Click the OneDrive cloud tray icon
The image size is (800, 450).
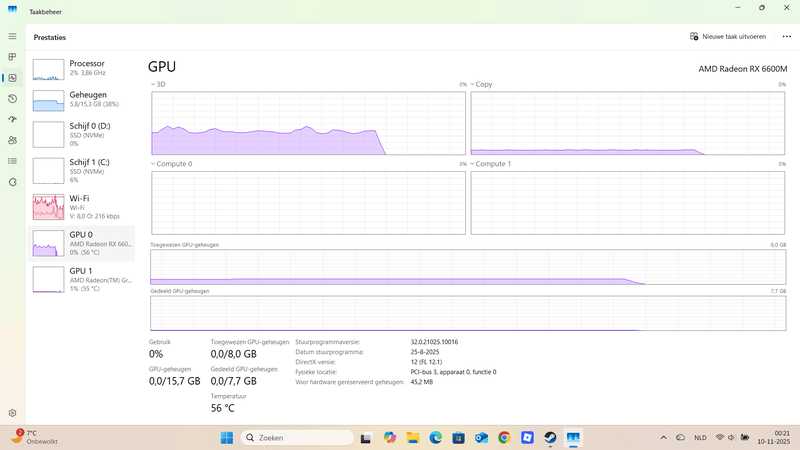tap(681, 438)
